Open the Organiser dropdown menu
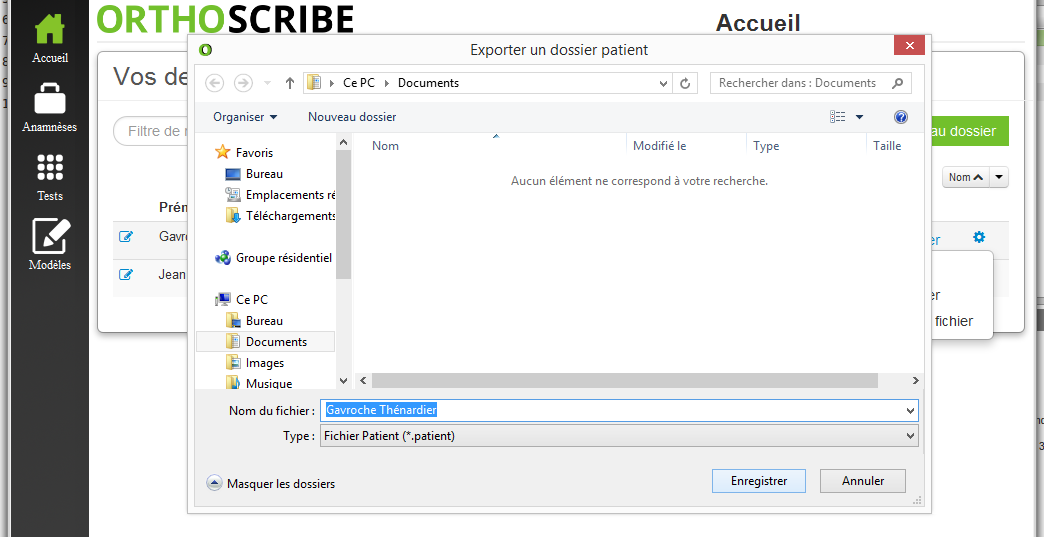This screenshot has width=1044, height=537. click(245, 117)
